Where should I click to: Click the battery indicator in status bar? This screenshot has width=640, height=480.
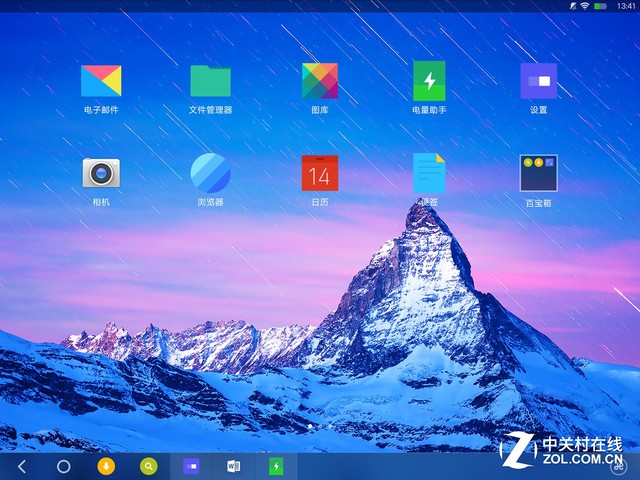600,6
